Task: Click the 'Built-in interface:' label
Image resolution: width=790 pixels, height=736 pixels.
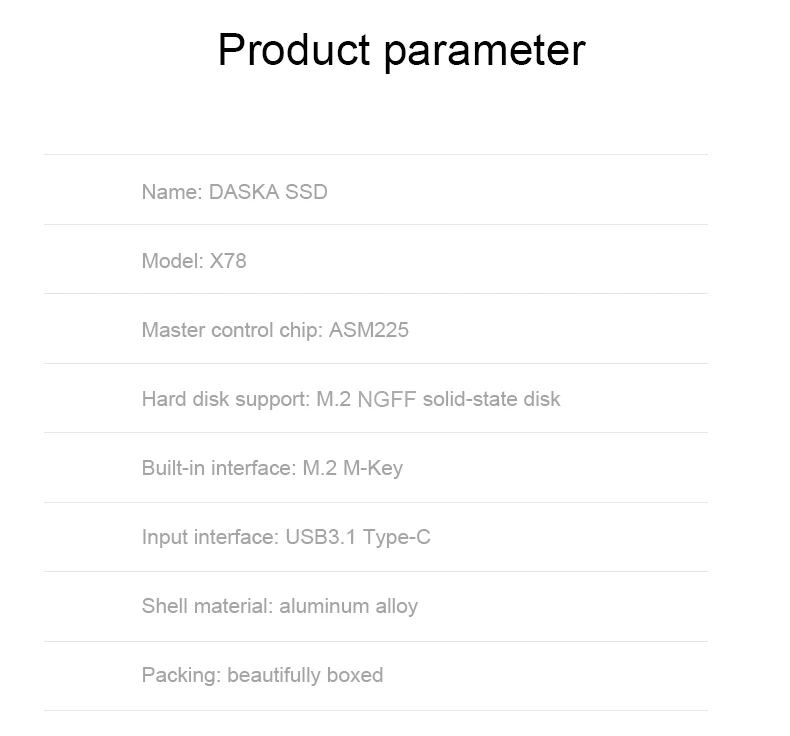Action: pyautogui.click(x=218, y=468)
